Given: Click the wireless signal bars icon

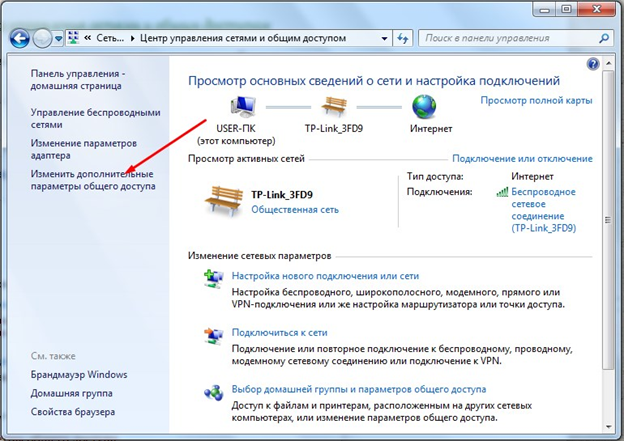Looking at the screenshot, I should point(502,192).
